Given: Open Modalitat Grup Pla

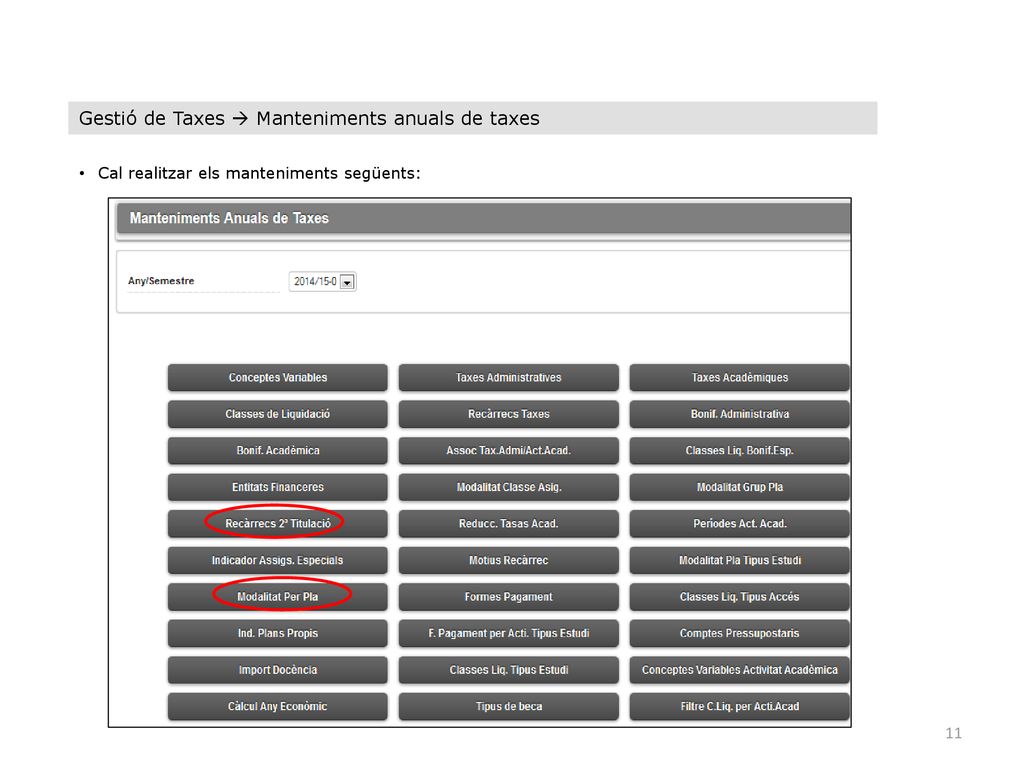Looking at the screenshot, I should click(x=739, y=487).
